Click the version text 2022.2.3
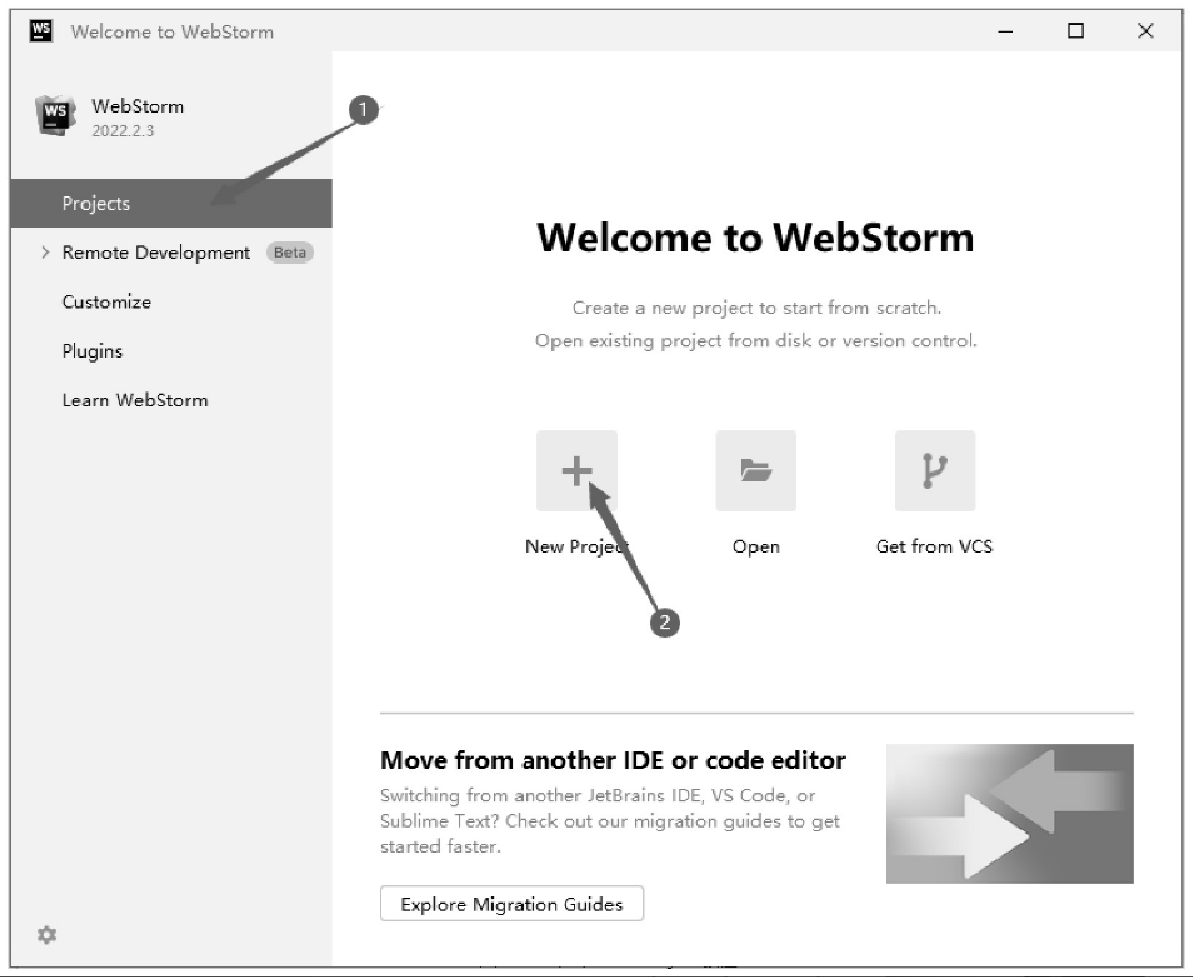1193x977 pixels. pos(123,131)
